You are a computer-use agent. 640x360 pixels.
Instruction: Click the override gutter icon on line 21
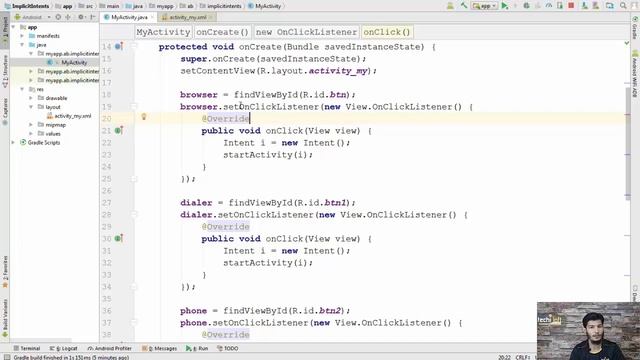[x=119, y=131]
